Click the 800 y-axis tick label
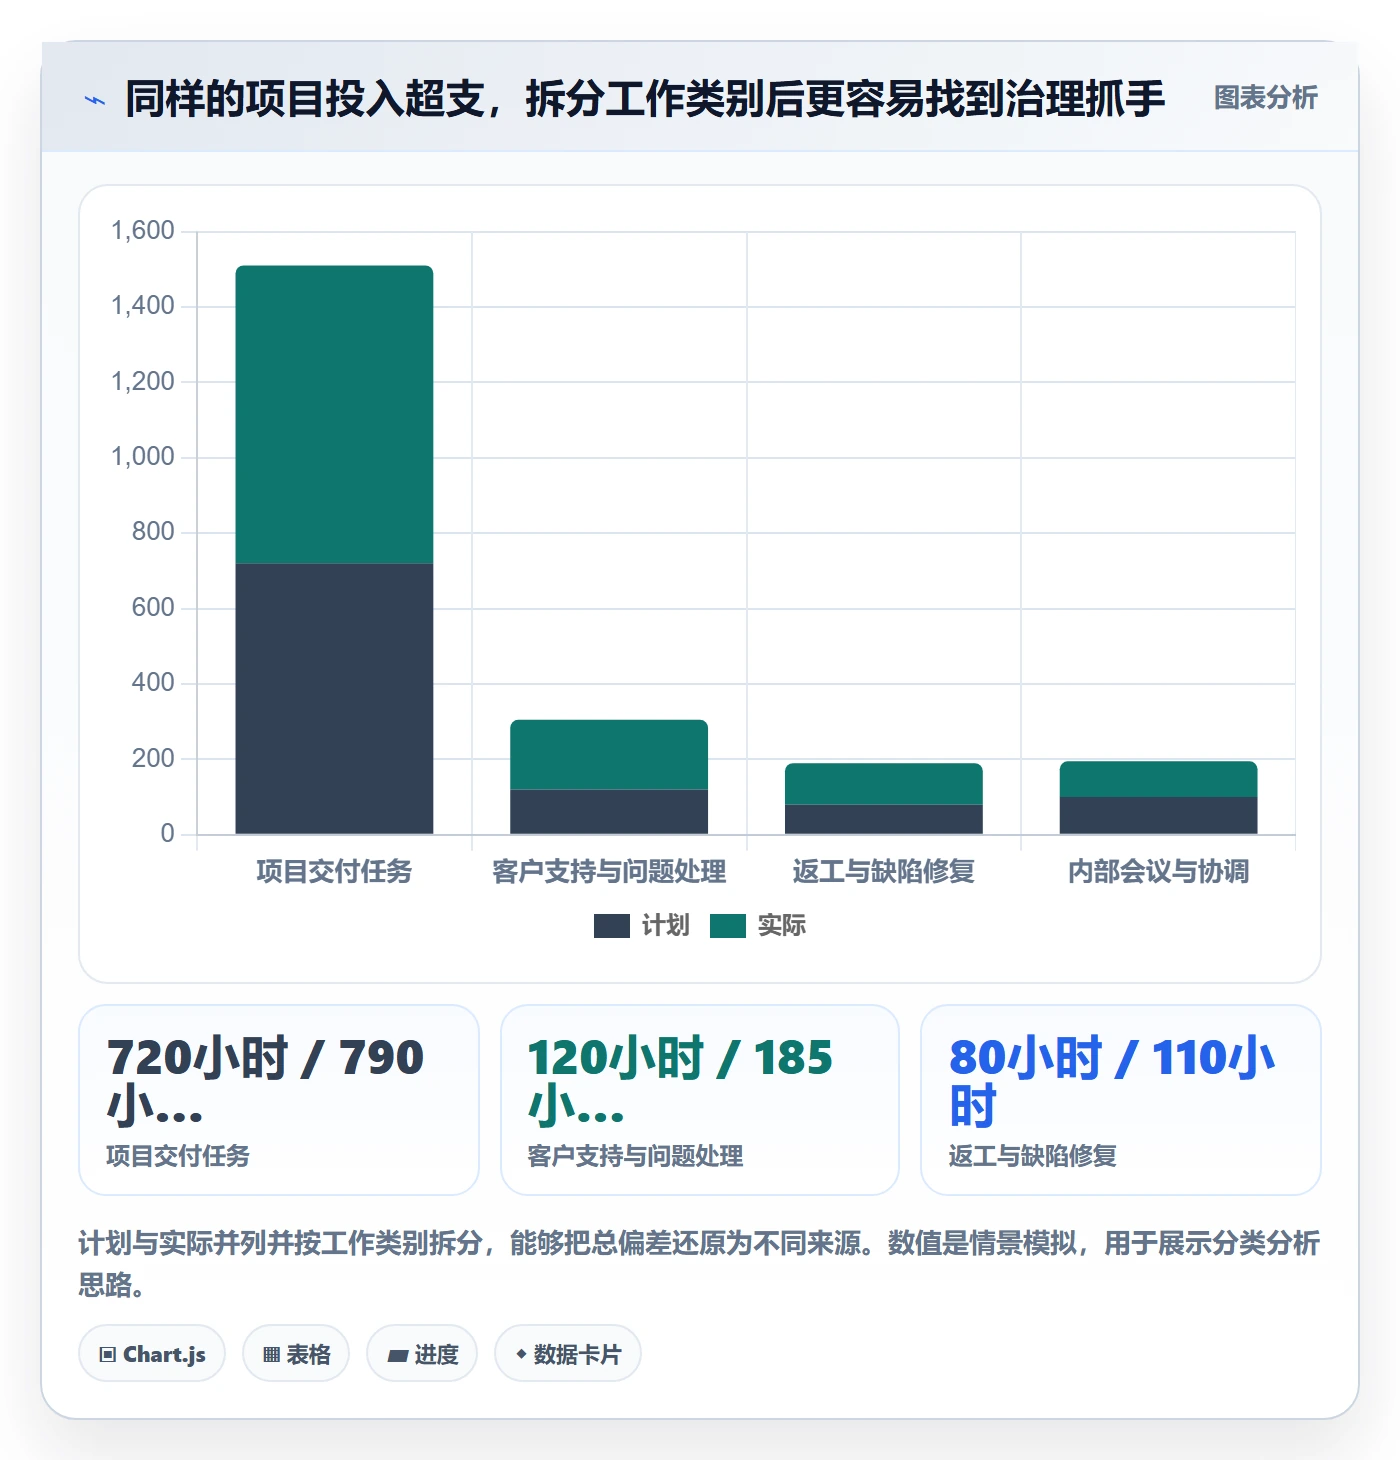 (x=153, y=532)
